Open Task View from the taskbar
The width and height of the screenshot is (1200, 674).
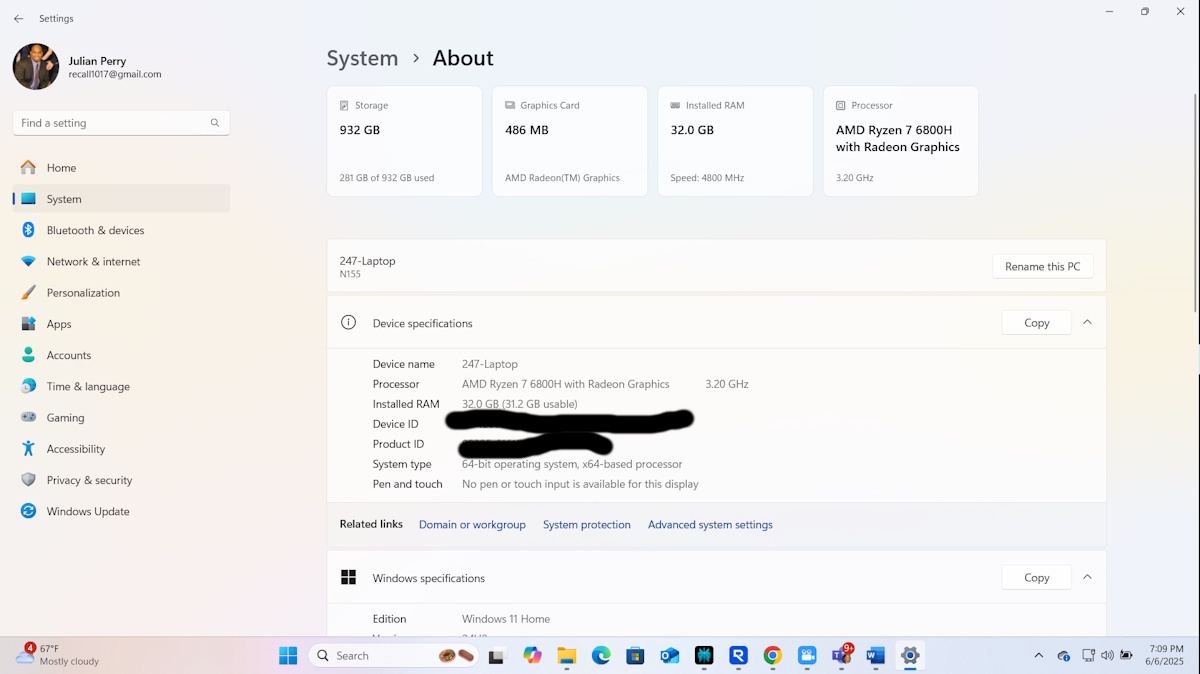[496, 656]
